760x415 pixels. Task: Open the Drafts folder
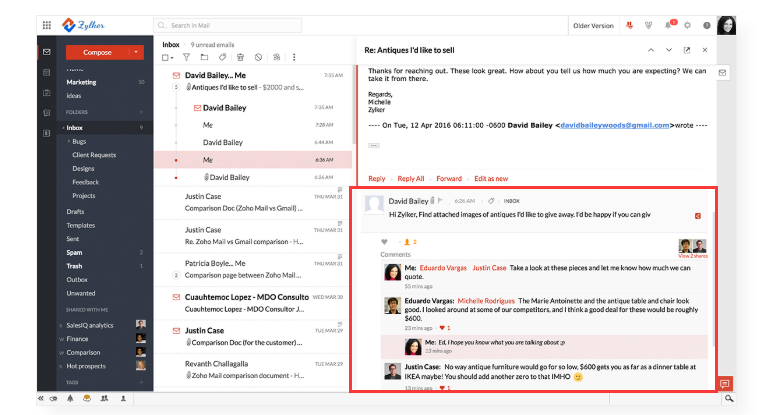coord(75,212)
